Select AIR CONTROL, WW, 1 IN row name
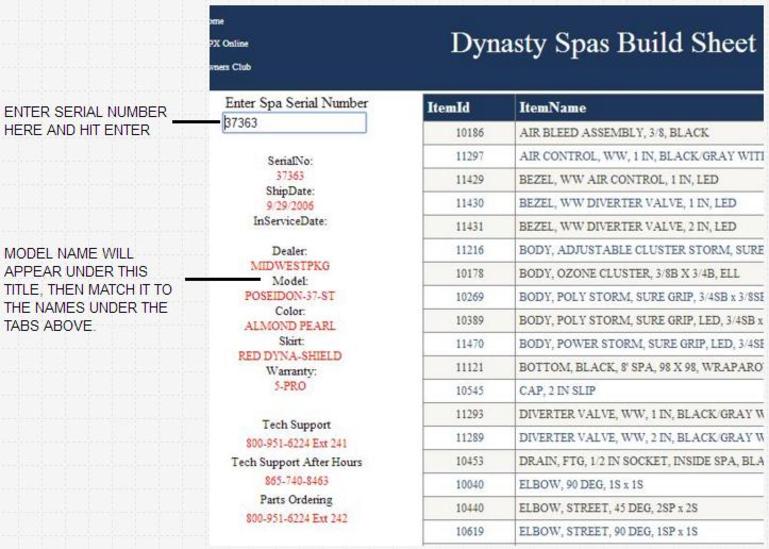This screenshot has width=769, height=549. point(641,156)
